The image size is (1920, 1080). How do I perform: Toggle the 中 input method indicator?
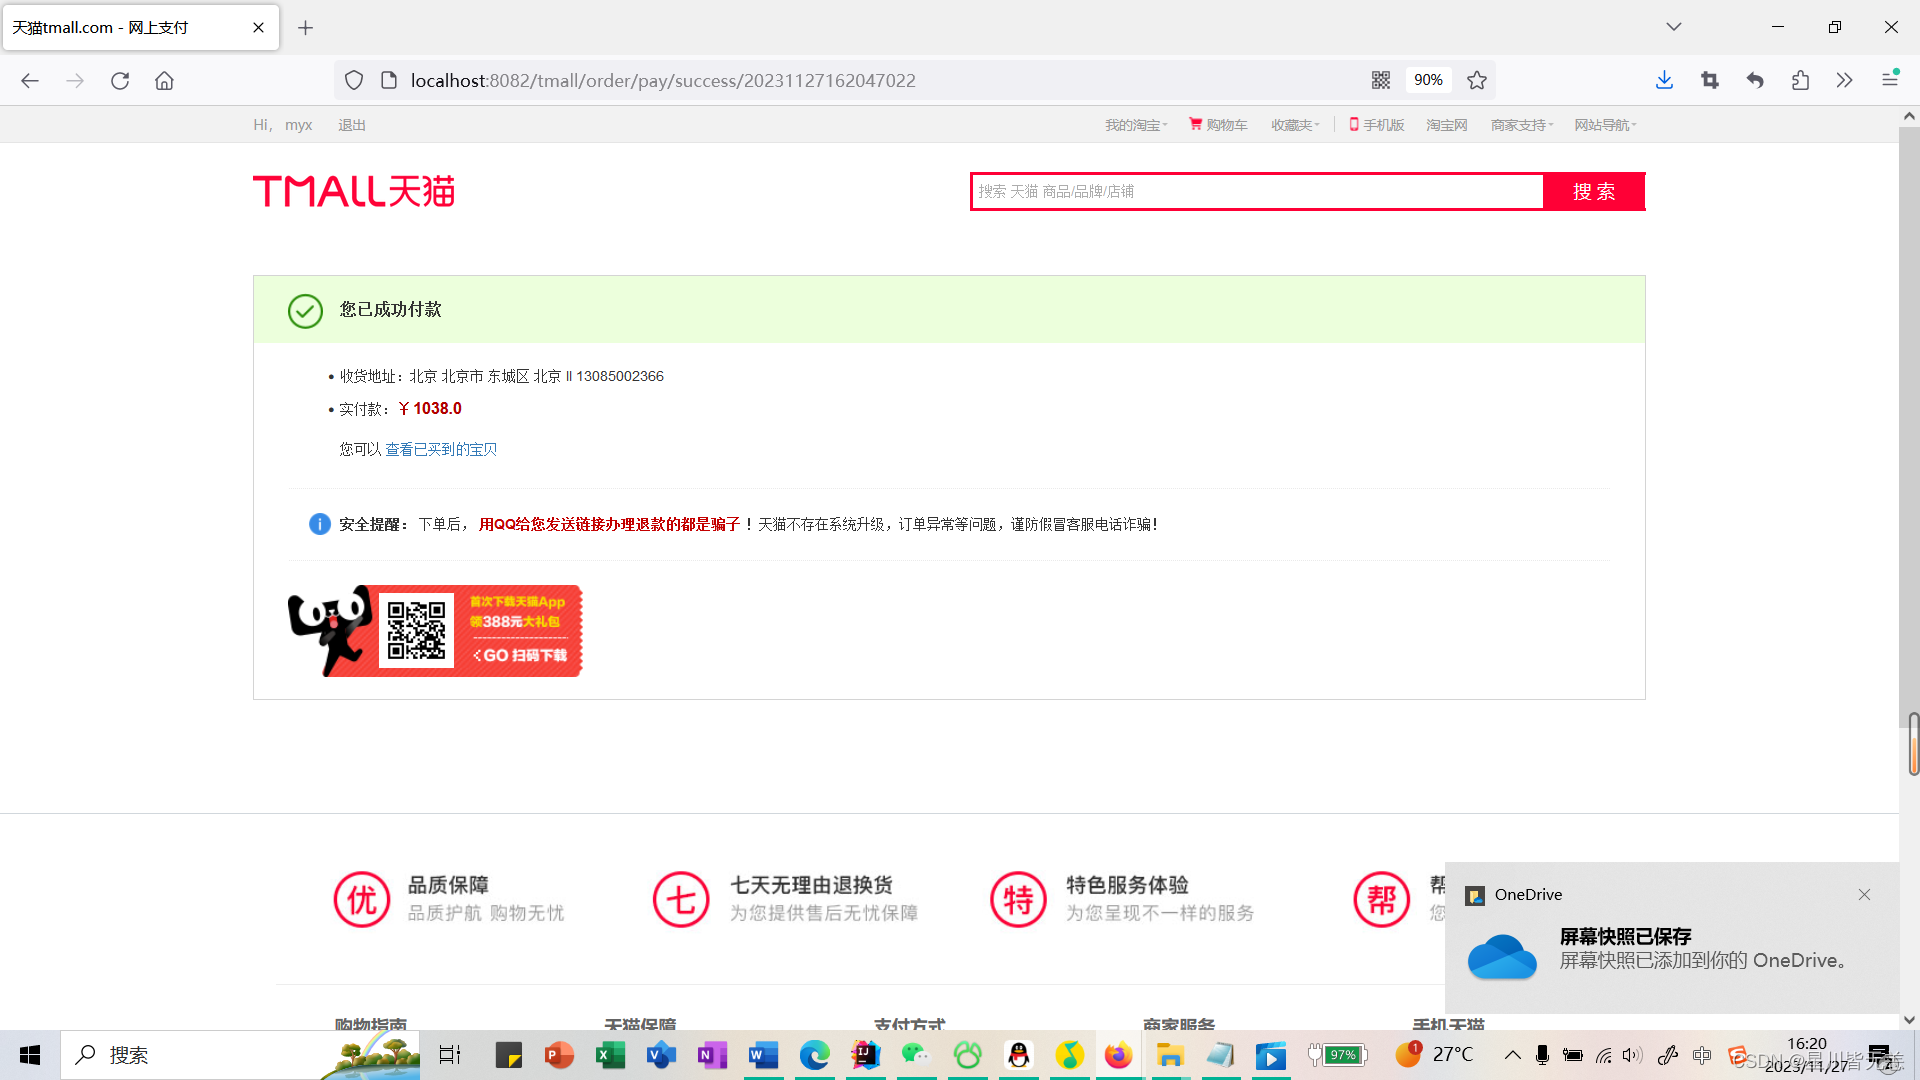tap(1702, 1055)
